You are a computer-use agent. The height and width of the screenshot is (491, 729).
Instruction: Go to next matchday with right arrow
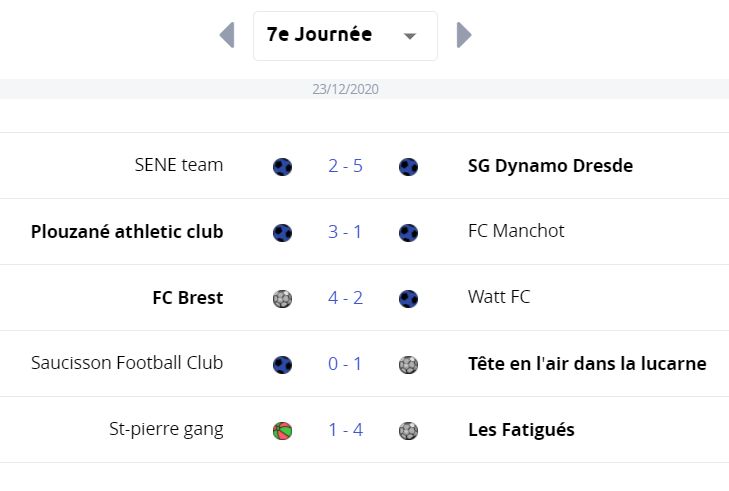click(x=464, y=35)
